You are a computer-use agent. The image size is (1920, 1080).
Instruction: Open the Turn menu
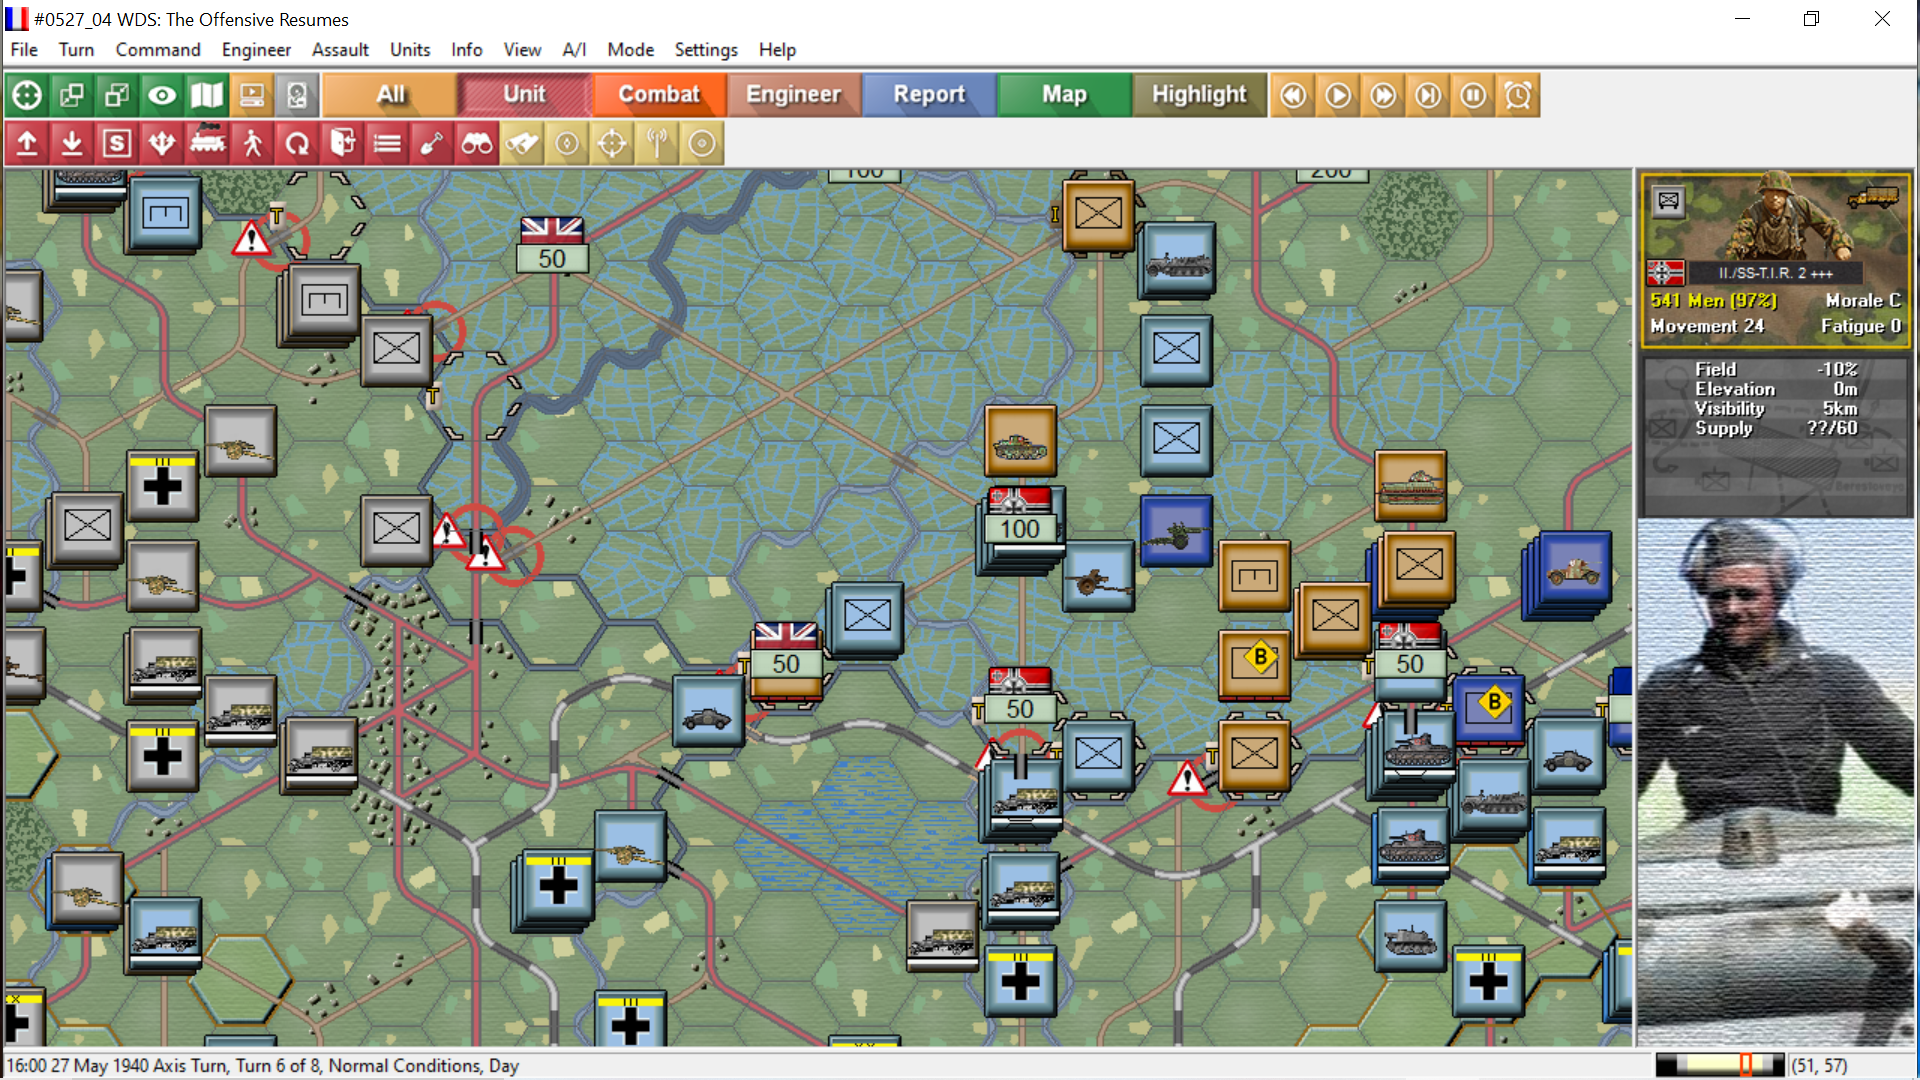[76, 50]
